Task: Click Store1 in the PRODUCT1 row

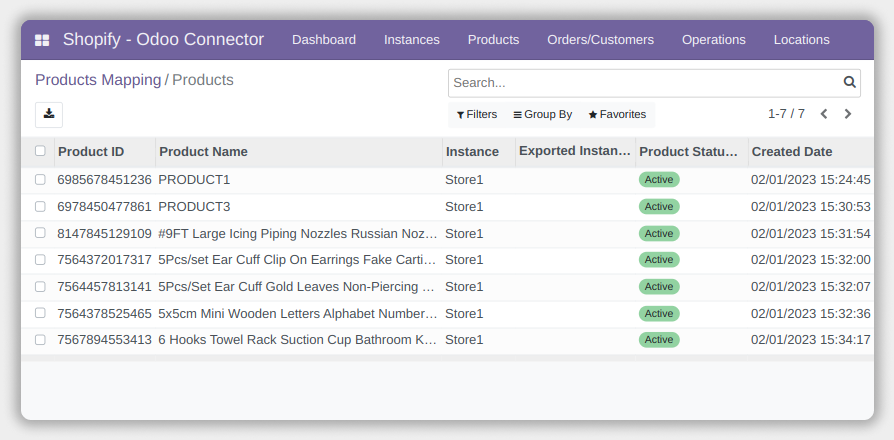Action: 464,180
